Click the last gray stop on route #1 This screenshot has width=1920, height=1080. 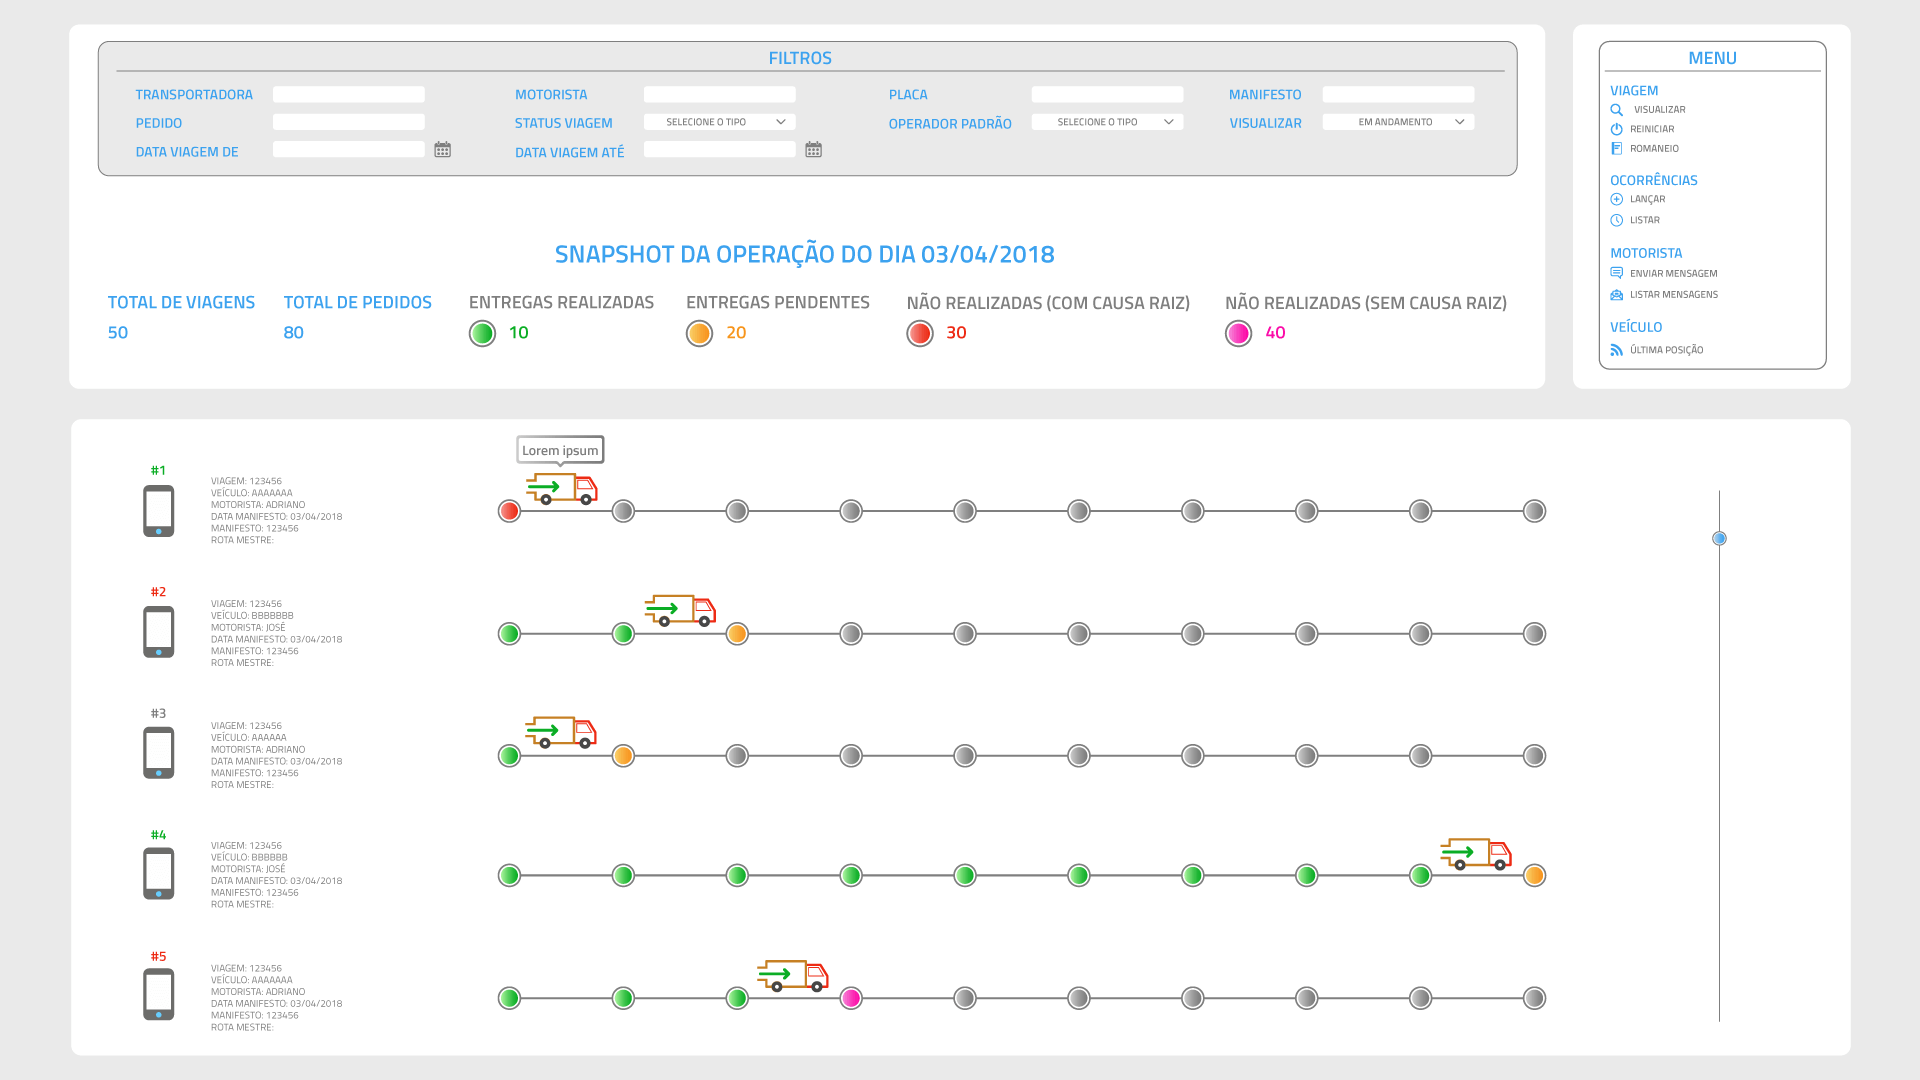coord(1534,511)
